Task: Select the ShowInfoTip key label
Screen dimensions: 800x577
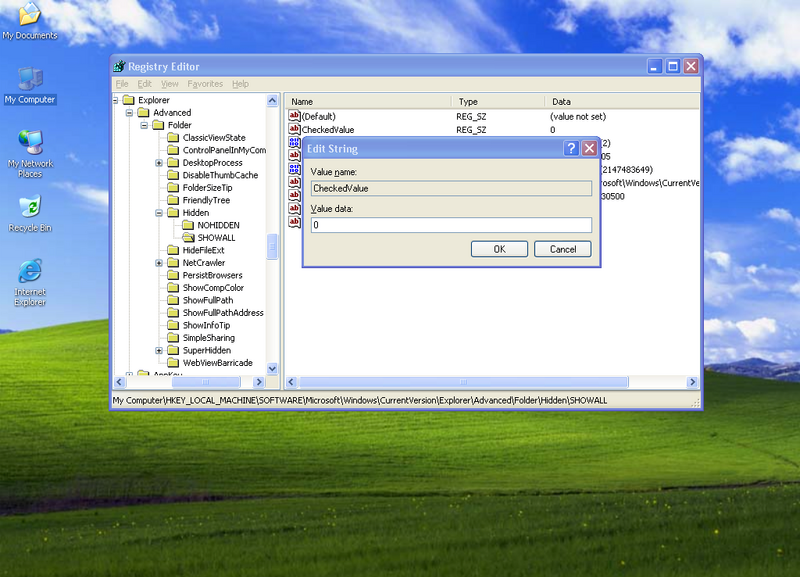Action: [x=206, y=325]
